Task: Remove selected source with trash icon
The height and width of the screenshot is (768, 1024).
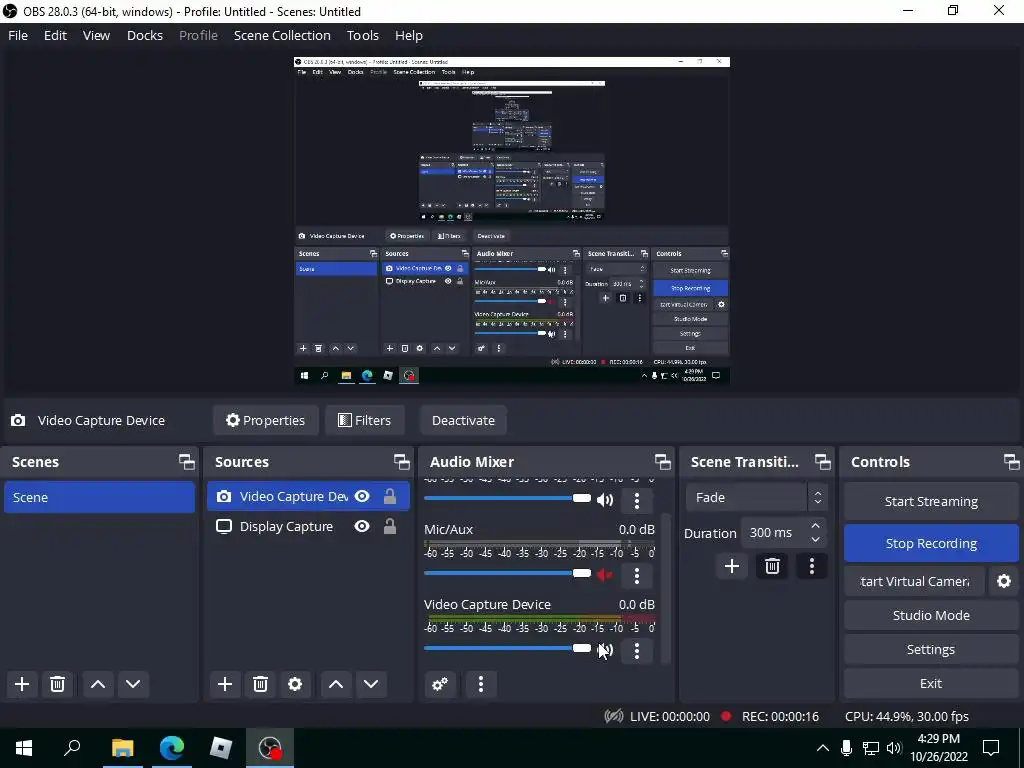Action: pos(260,684)
